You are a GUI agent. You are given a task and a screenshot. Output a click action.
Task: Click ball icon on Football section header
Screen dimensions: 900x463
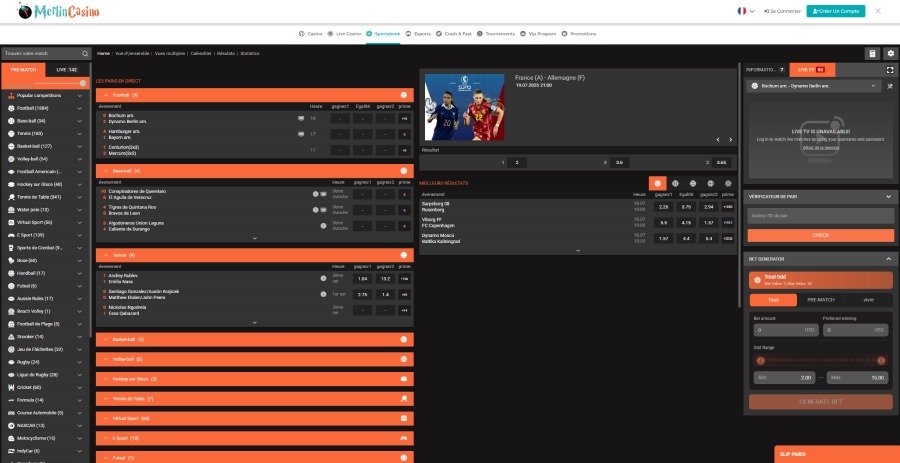pyautogui.click(x=404, y=95)
